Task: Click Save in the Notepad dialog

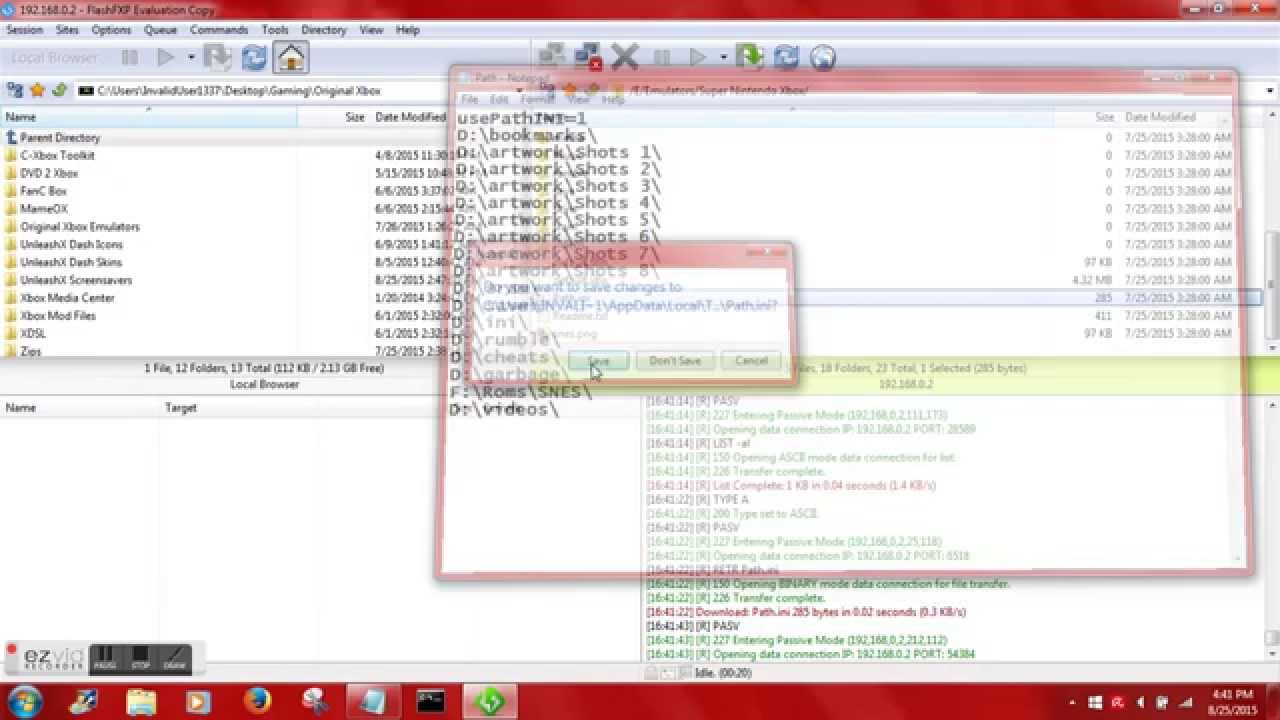Action: pyautogui.click(x=599, y=361)
